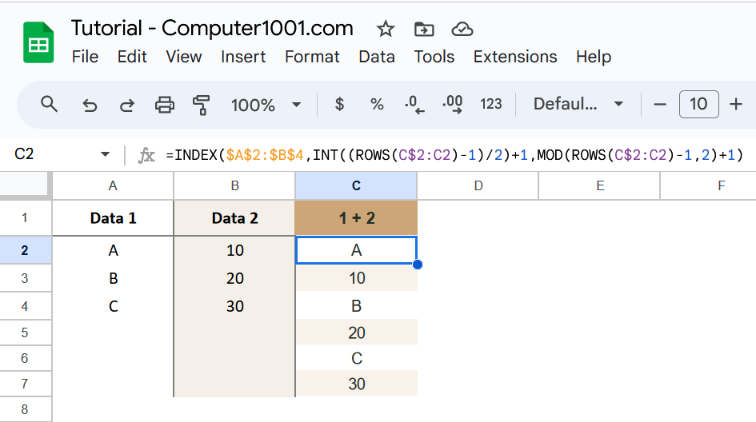The image size is (756, 422).
Task: Open the Extensions menu
Action: point(515,57)
